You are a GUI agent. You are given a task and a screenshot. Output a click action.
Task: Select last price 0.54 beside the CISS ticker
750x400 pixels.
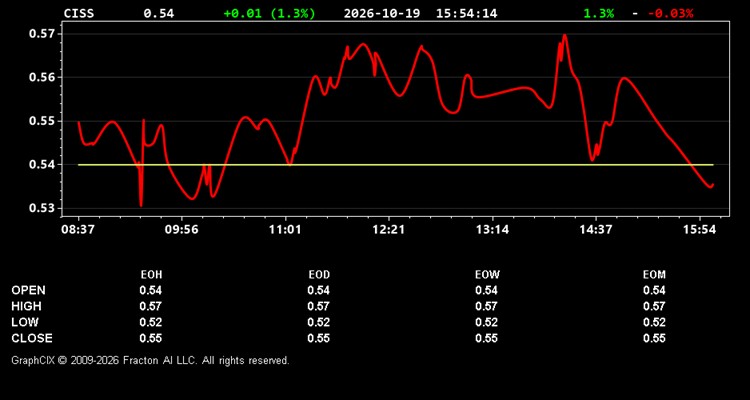tap(159, 13)
